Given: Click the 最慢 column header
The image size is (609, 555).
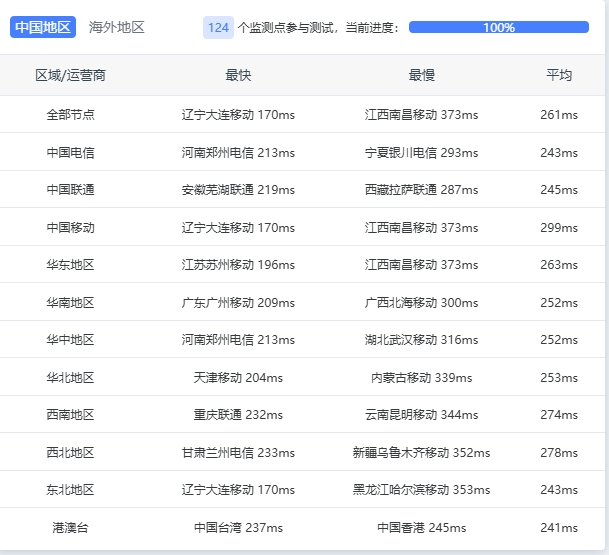Looking at the screenshot, I should pos(421,75).
